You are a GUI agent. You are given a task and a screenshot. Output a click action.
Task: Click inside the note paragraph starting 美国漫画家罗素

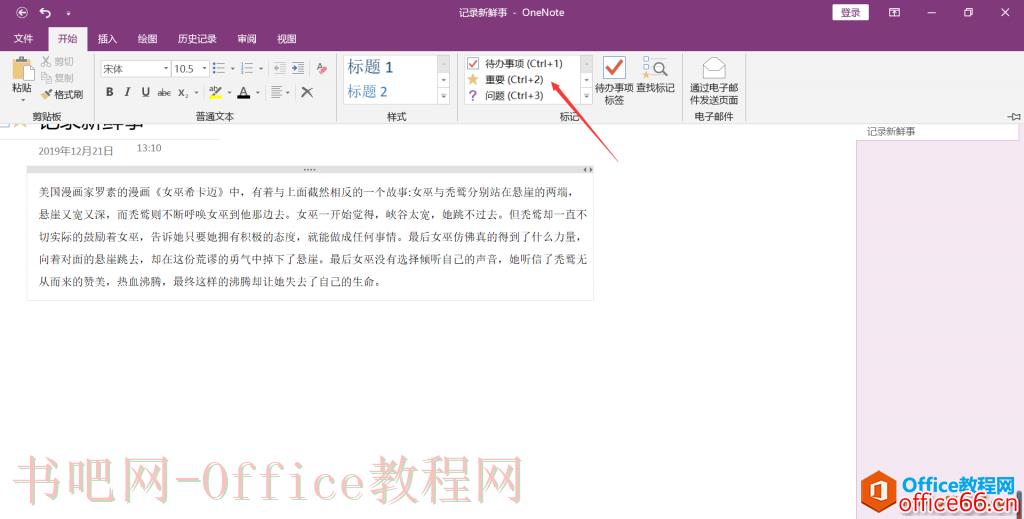click(313, 237)
